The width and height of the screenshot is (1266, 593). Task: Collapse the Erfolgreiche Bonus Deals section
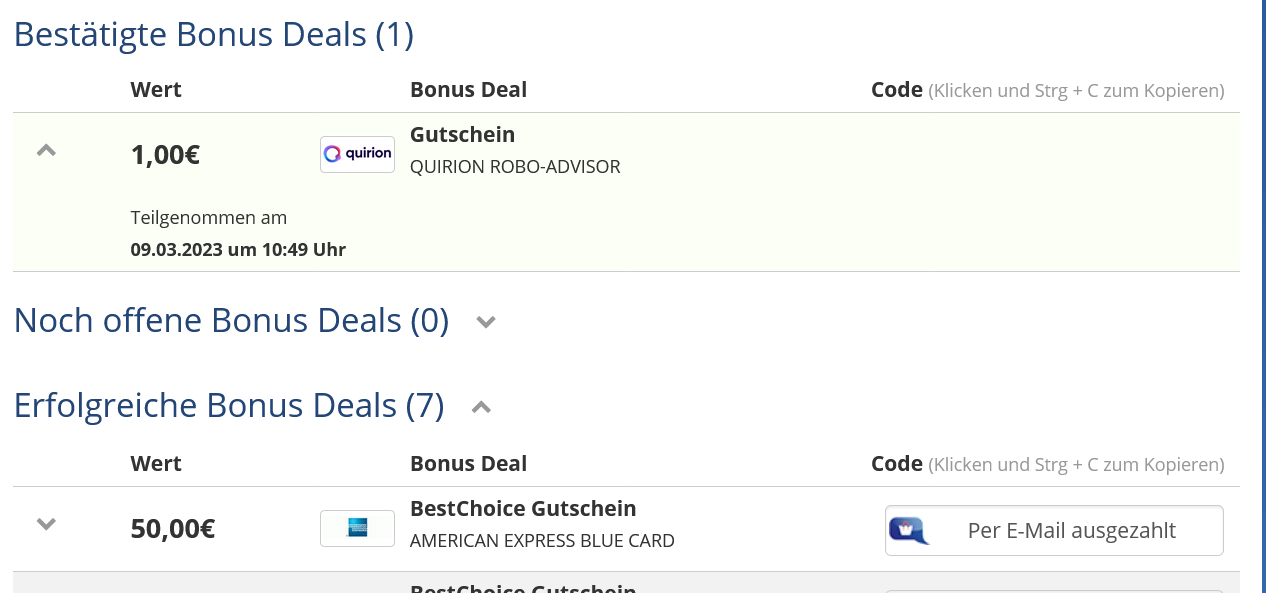coord(481,406)
